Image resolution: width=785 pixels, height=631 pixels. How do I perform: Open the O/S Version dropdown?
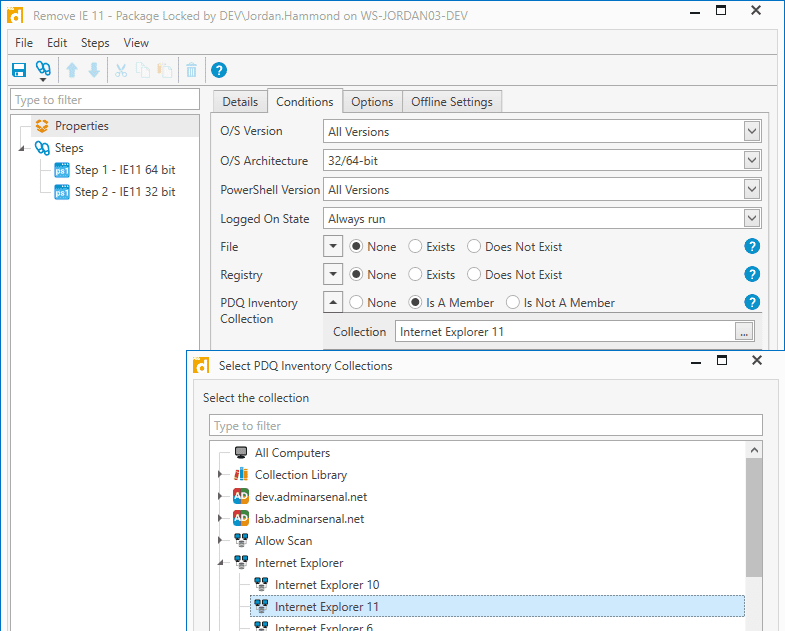coord(751,132)
